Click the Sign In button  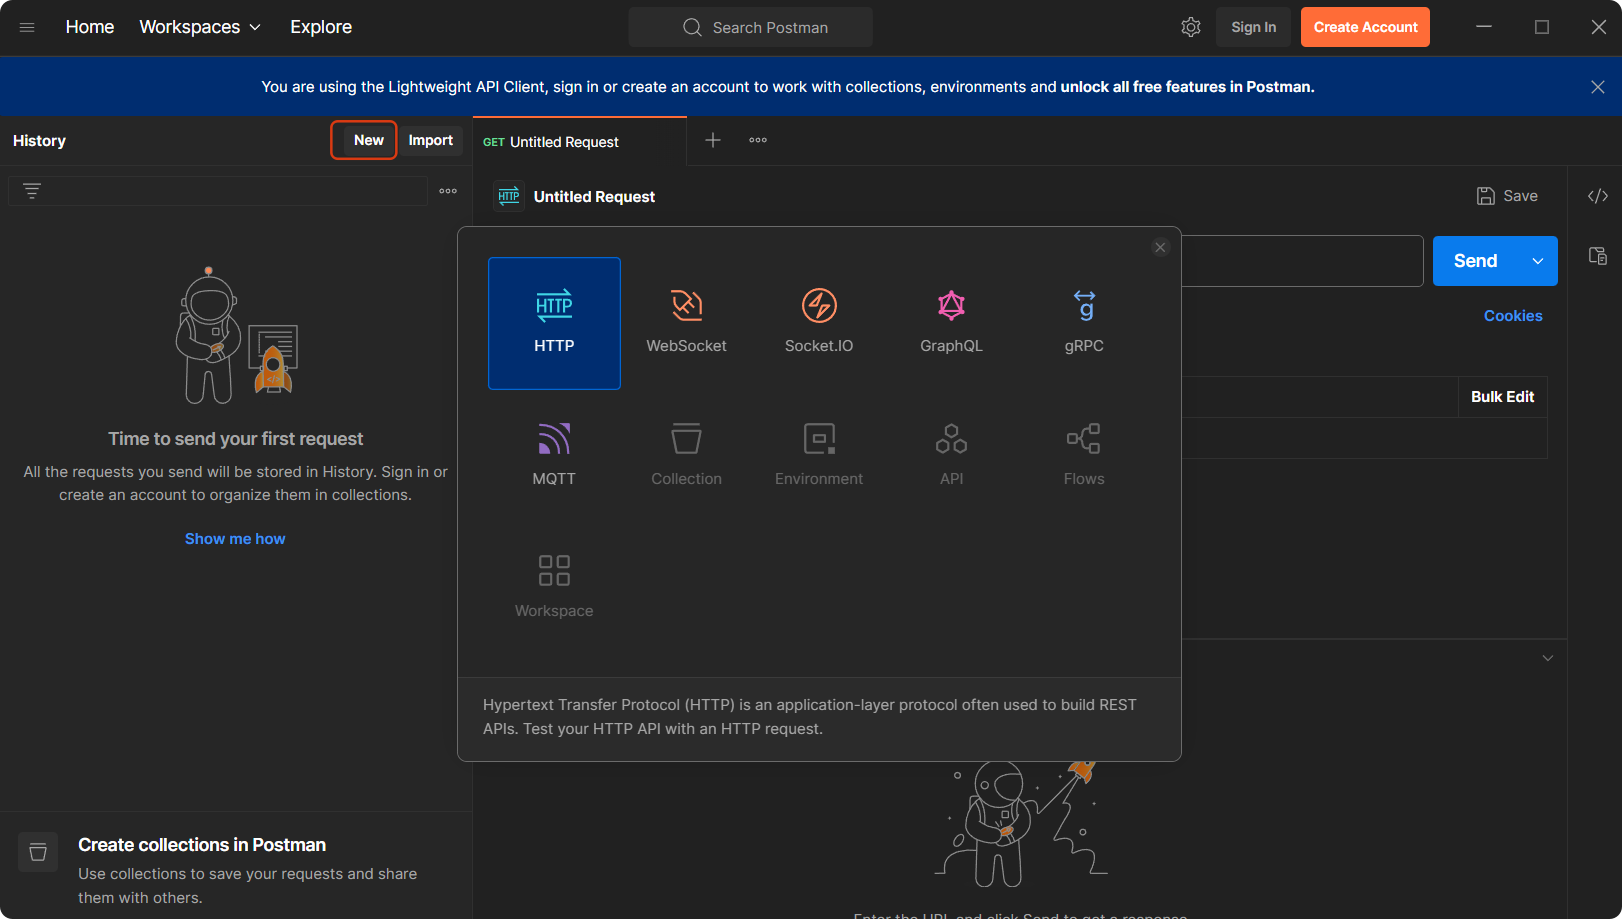(x=1254, y=27)
